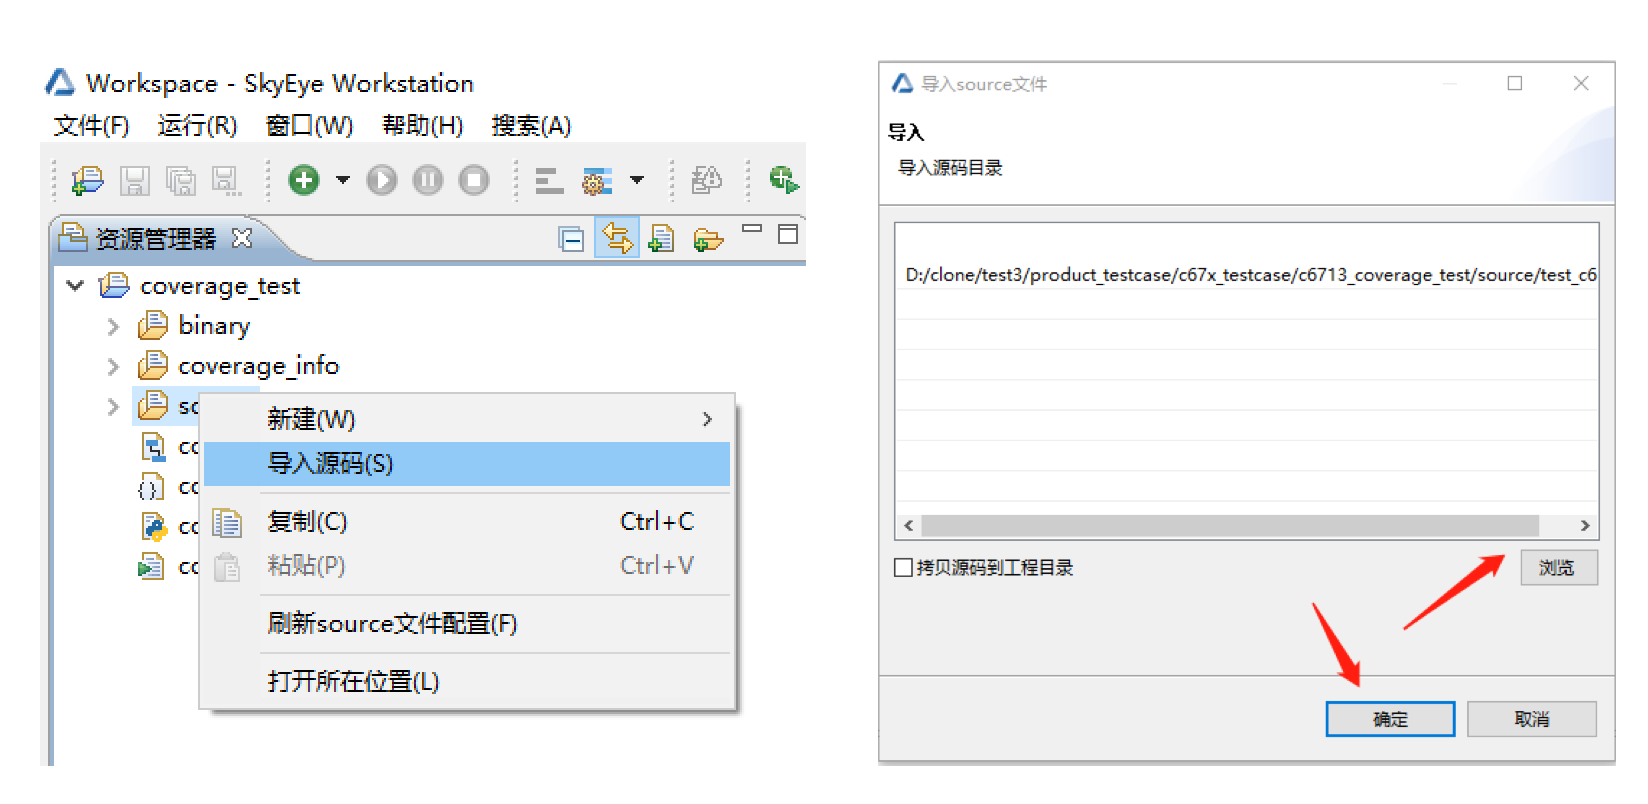Select the coverage_test tree row
The height and width of the screenshot is (804, 1648).
coord(220,286)
